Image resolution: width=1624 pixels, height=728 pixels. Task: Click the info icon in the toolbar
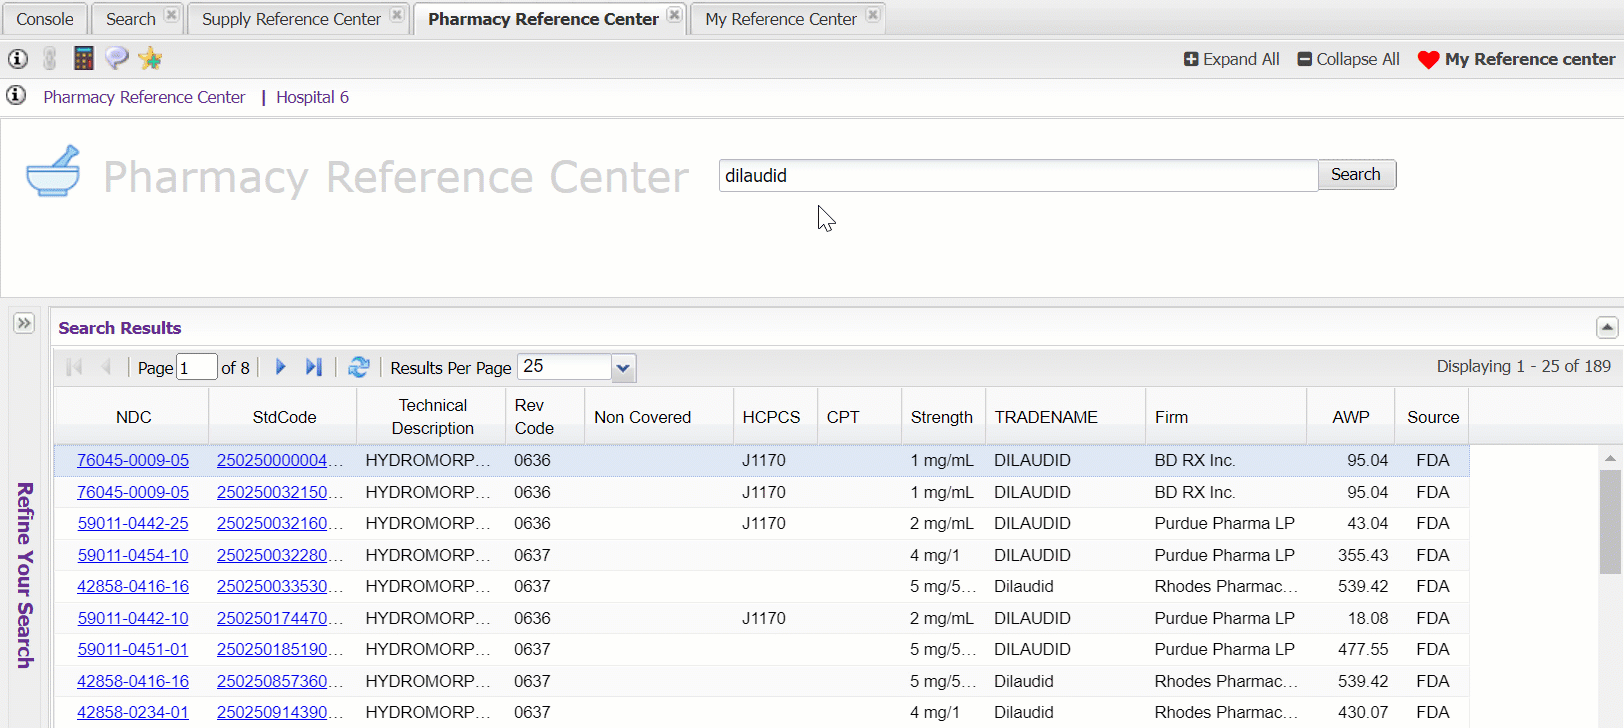click(x=18, y=59)
